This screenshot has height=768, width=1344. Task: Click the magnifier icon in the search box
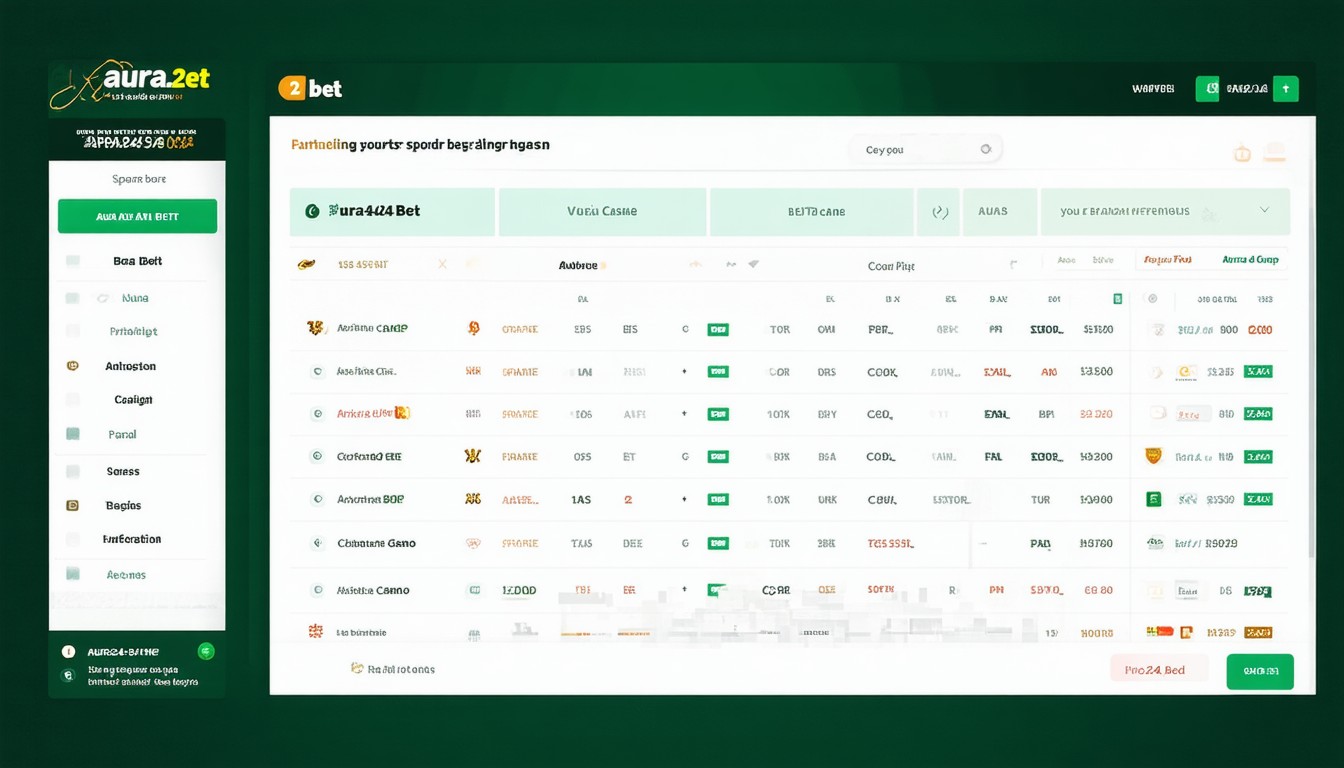pos(985,149)
